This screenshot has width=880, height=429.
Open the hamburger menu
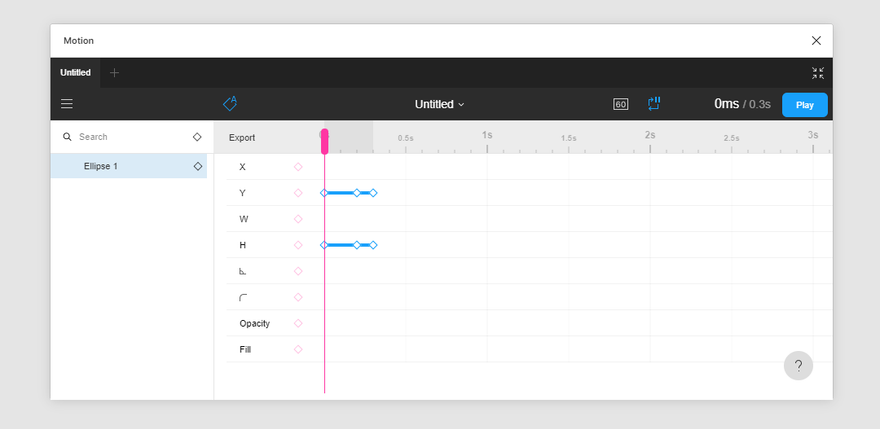[67, 104]
